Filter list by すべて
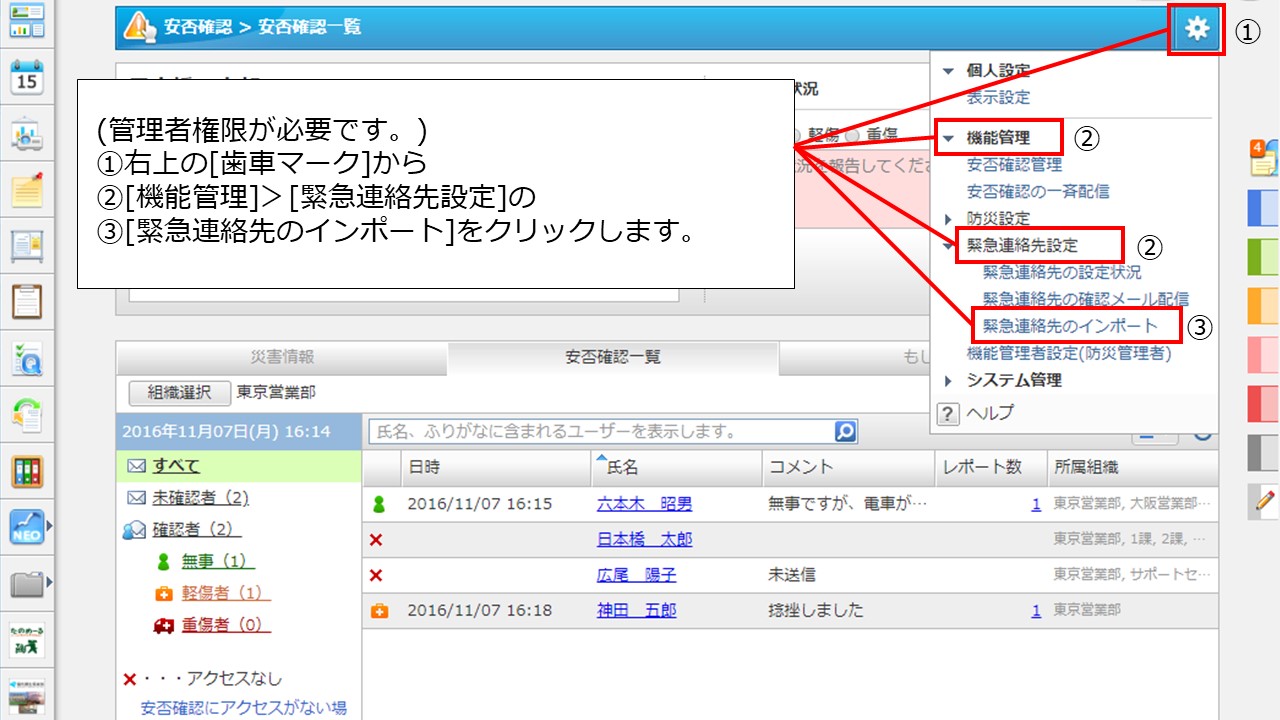Image resolution: width=1280 pixels, height=720 pixels. click(176, 466)
